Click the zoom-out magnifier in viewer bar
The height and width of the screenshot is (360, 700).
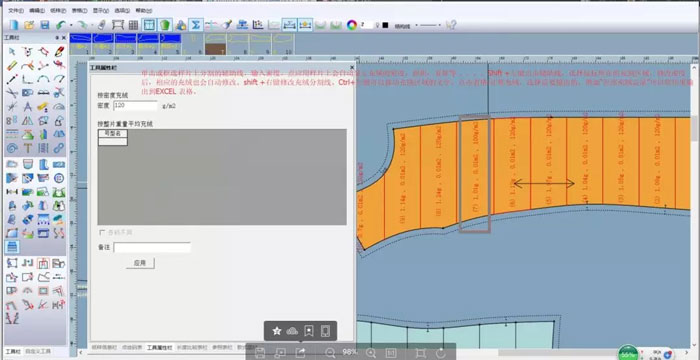[x=330, y=353]
